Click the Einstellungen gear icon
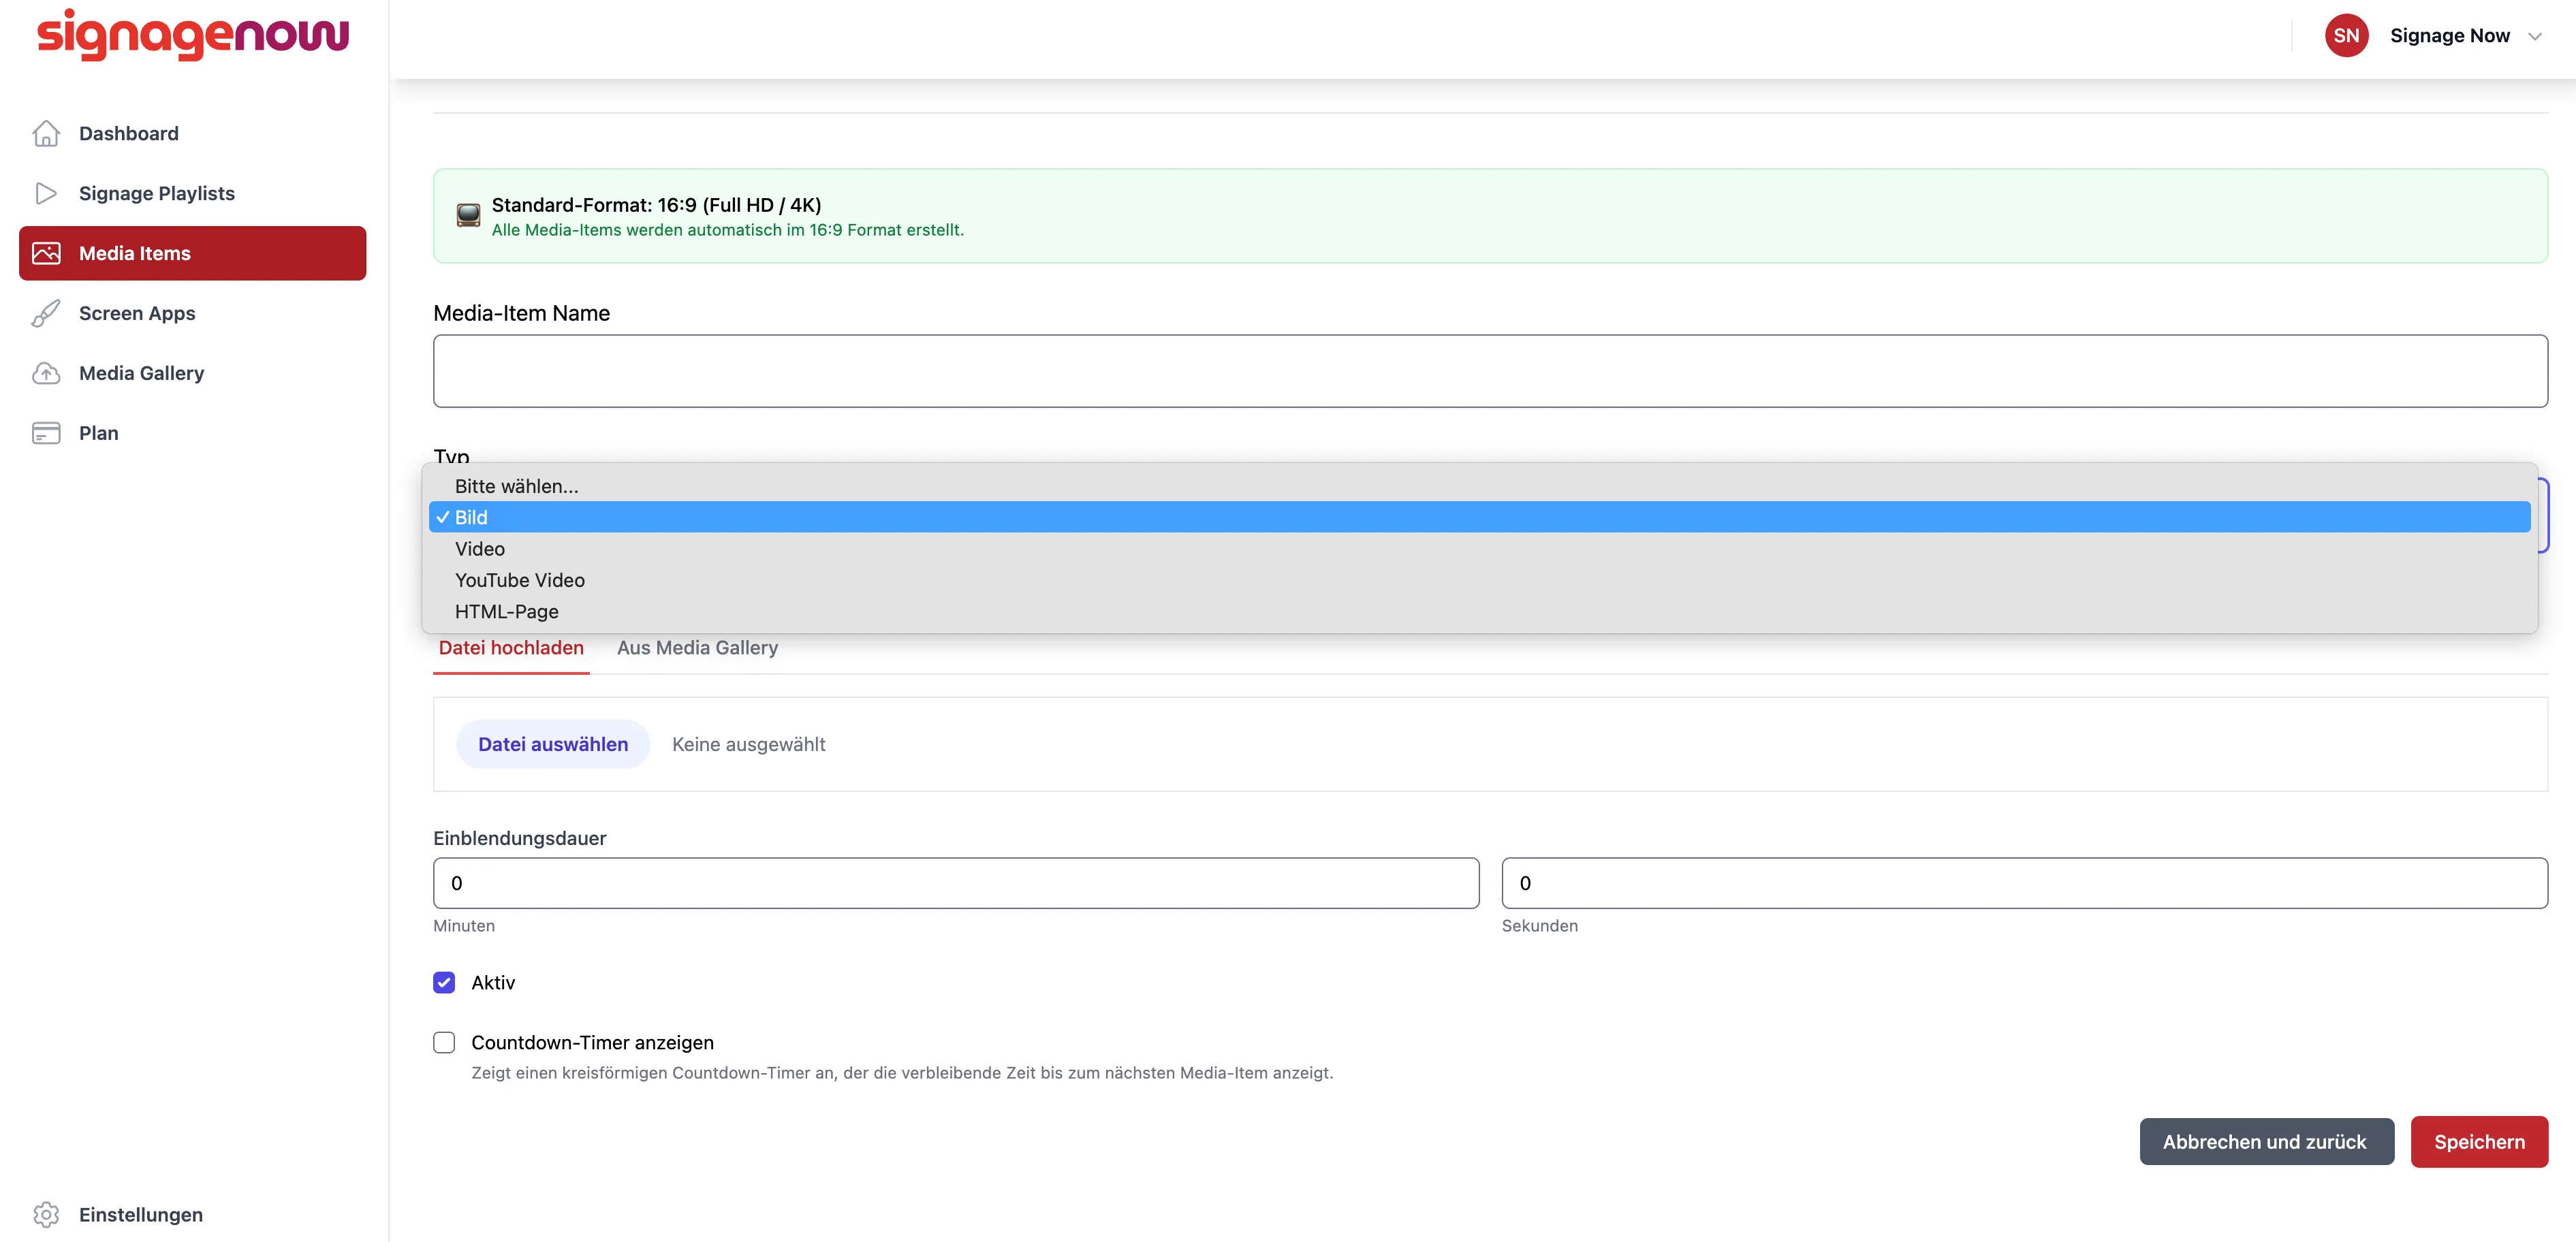 point(46,1214)
